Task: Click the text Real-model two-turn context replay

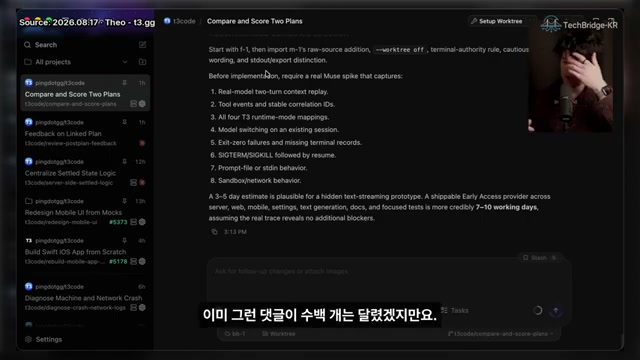Action: point(273,92)
